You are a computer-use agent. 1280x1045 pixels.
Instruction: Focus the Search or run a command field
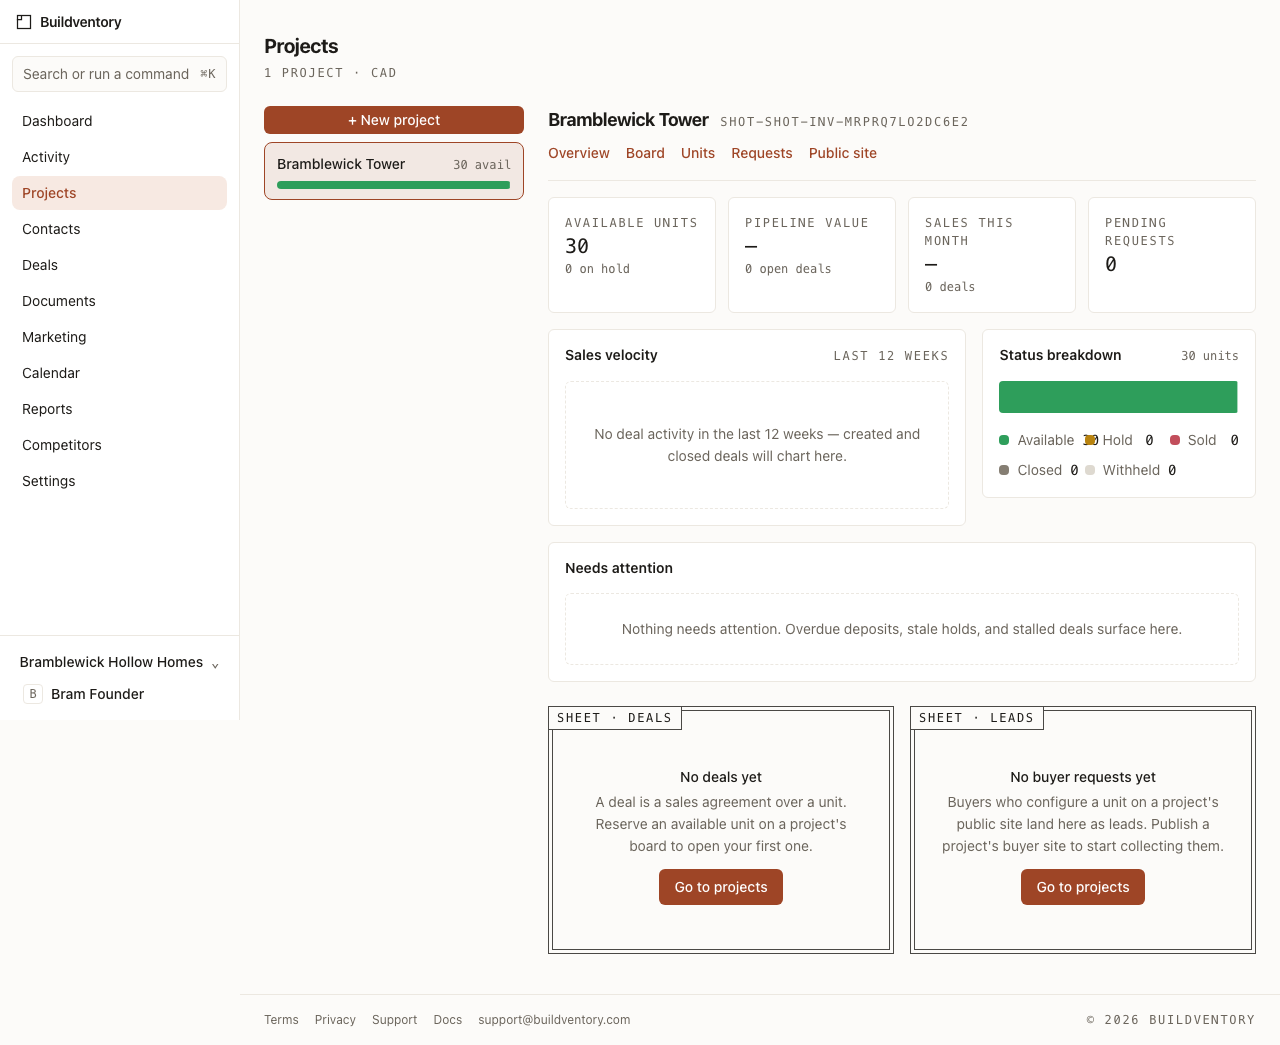[119, 74]
